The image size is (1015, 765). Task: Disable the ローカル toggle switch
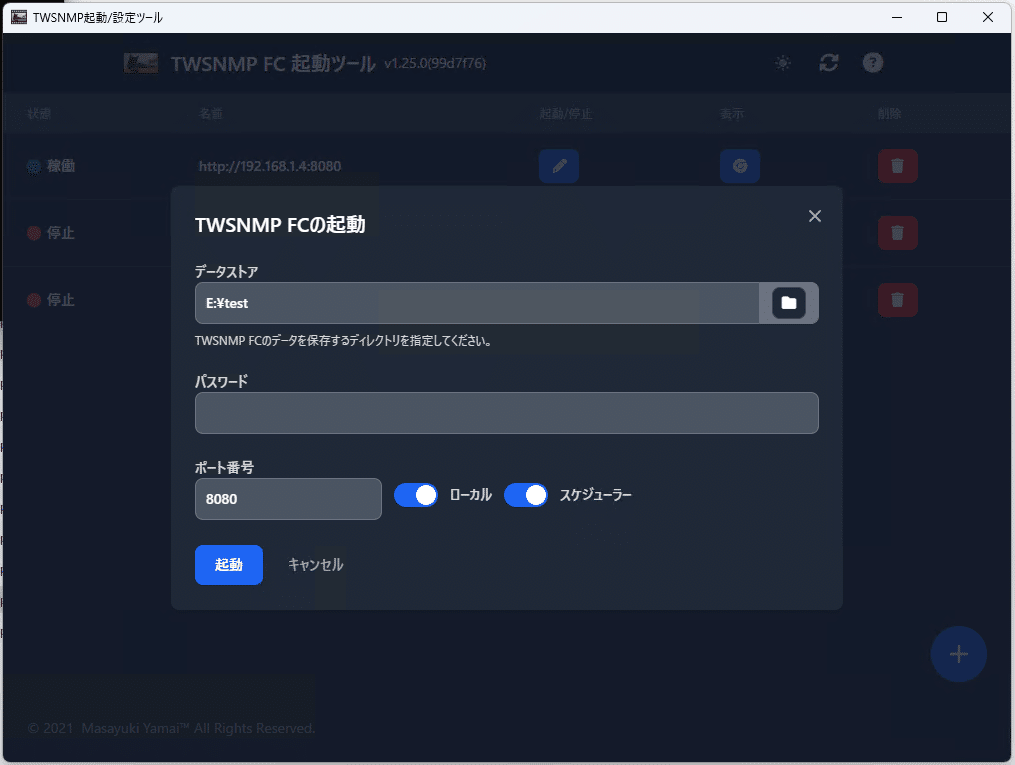(x=416, y=495)
